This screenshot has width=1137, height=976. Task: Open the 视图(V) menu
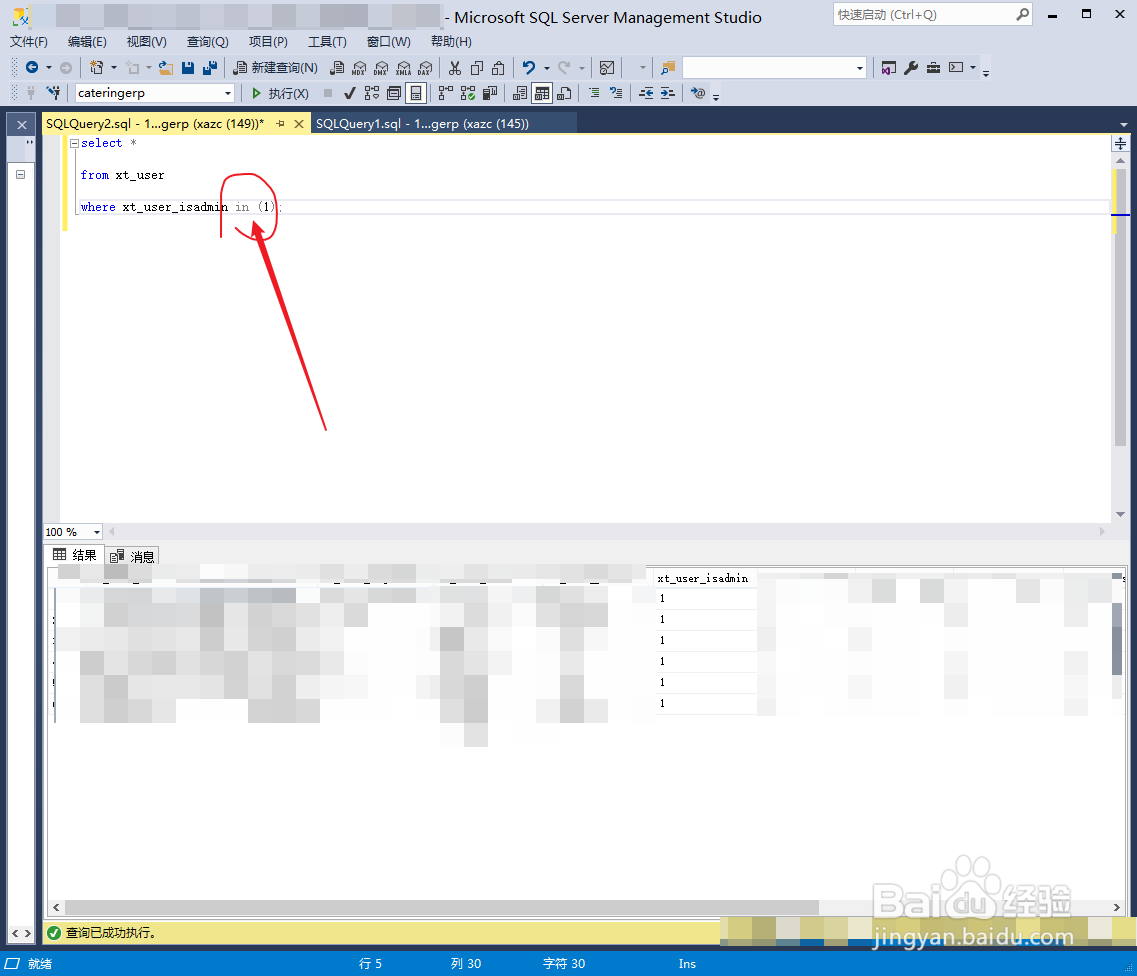146,42
